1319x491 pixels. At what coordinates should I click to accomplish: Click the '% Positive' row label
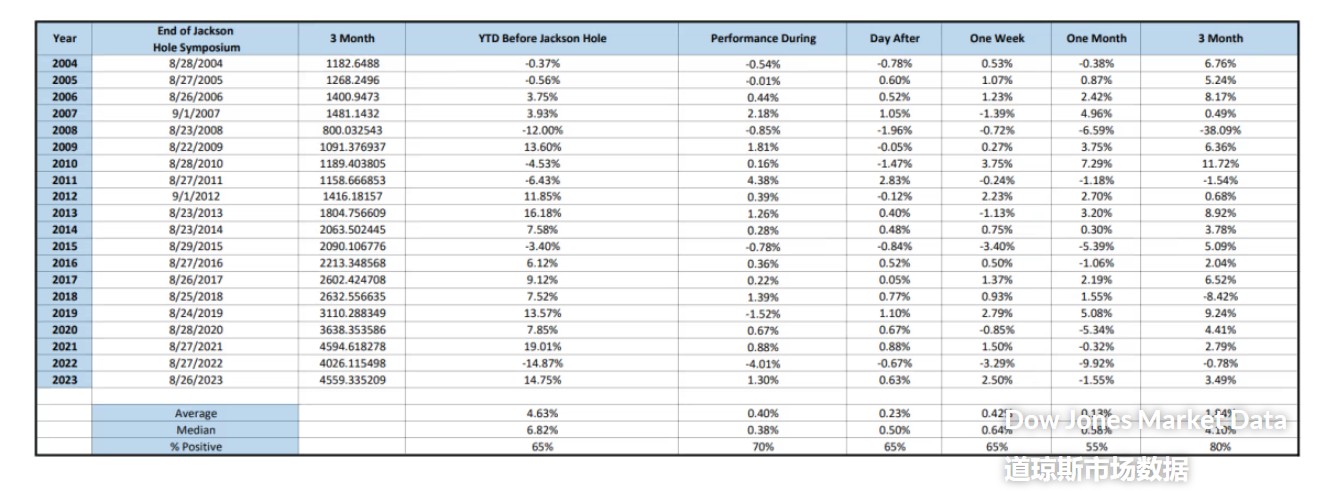[x=195, y=447]
